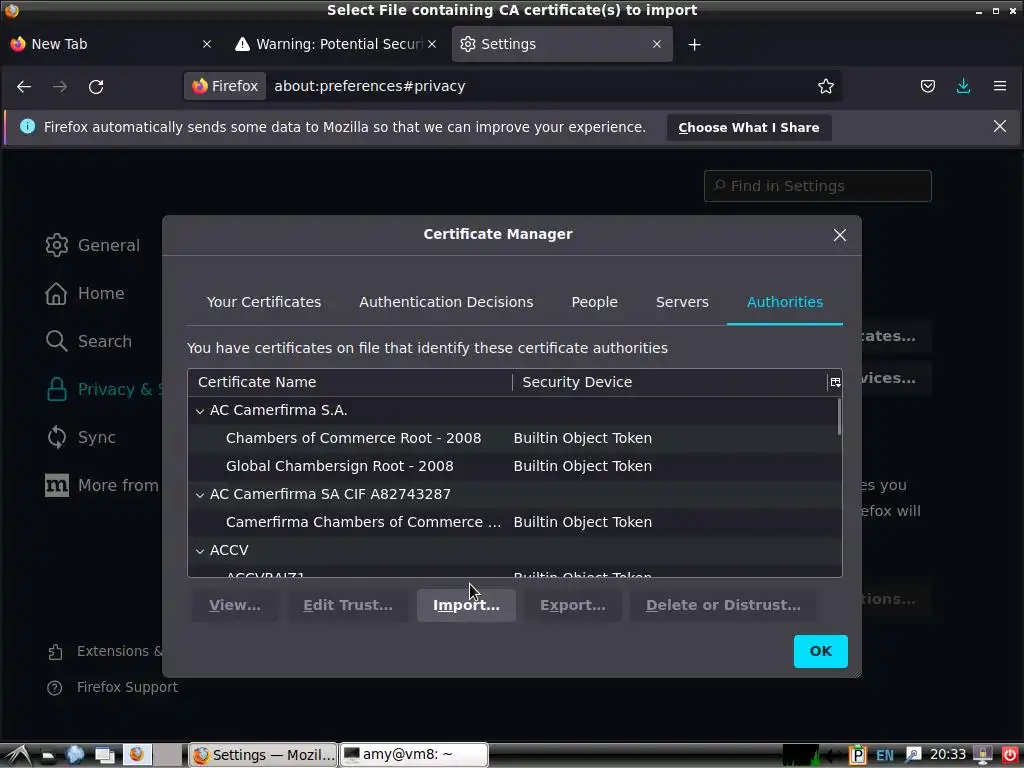Viewport: 1024px width, 768px height.
Task: Click the forward navigation arrow
Action: [x=60, y=87]
